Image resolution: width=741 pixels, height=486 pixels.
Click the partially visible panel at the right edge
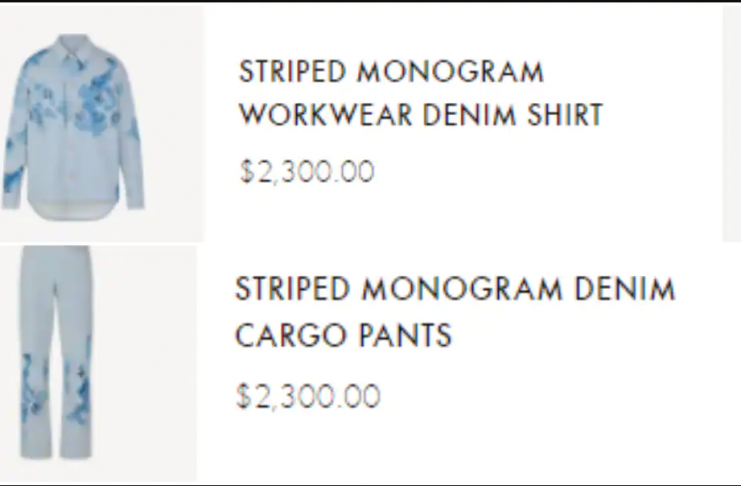(731, 123)
